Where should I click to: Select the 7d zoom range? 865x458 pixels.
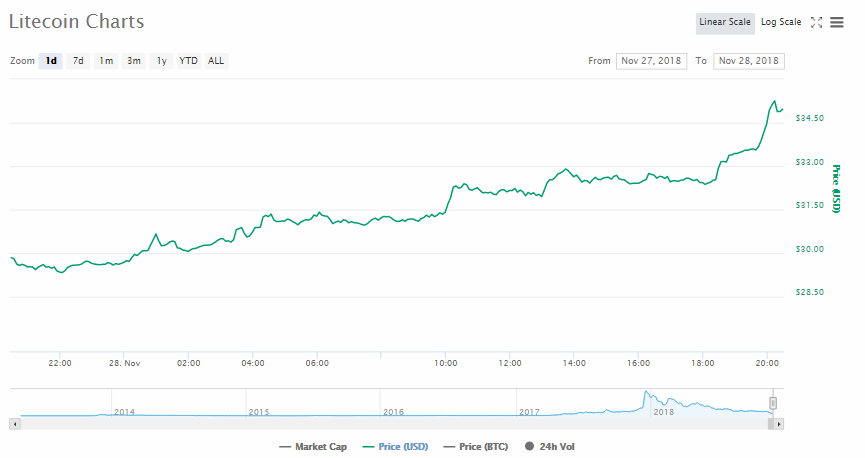coord(78,61)
